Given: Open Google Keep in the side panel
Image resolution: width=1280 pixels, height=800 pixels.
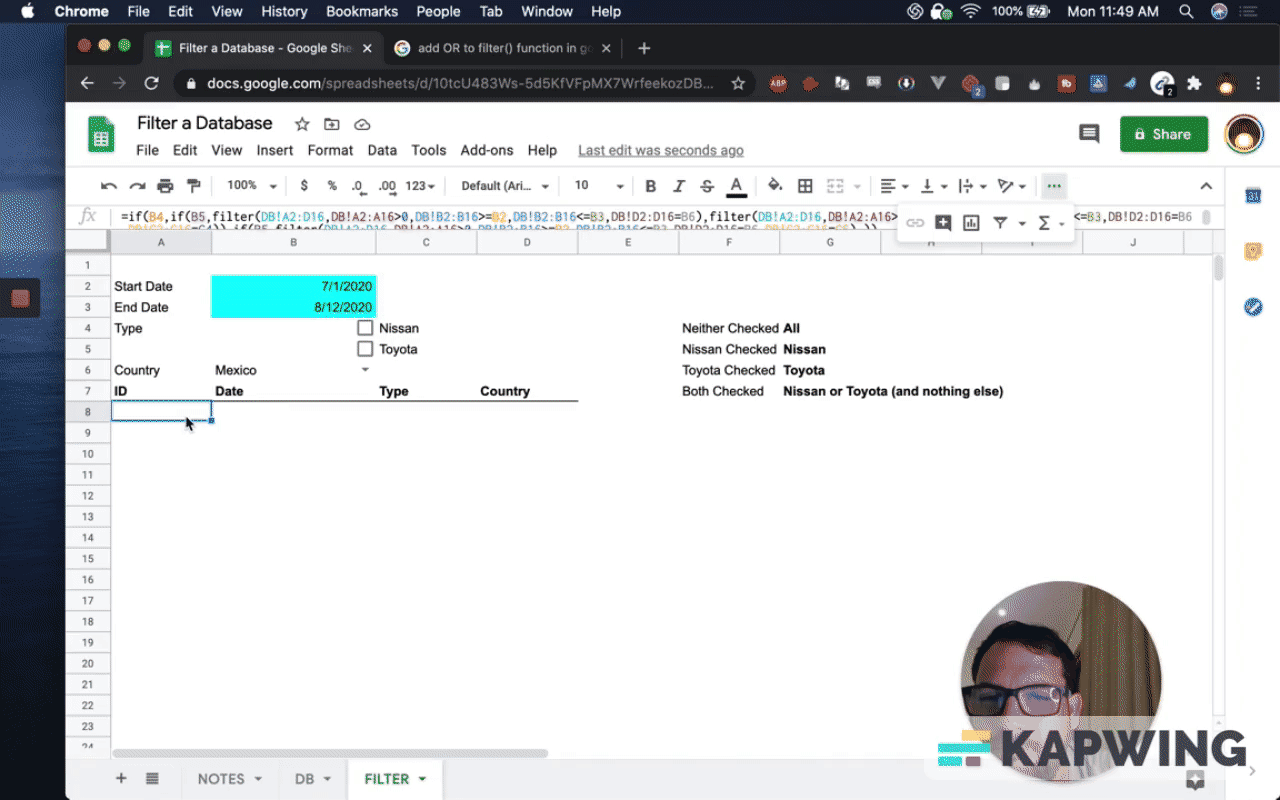Looking at the screenshot, I should pos(1253,251).
